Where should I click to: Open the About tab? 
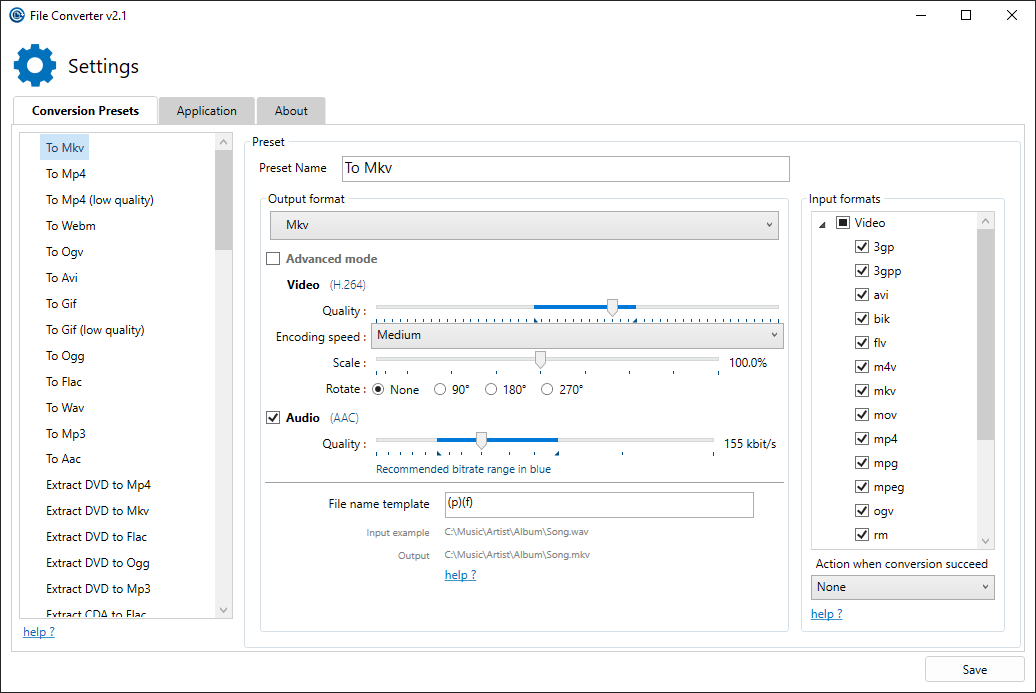pos(290,110)
